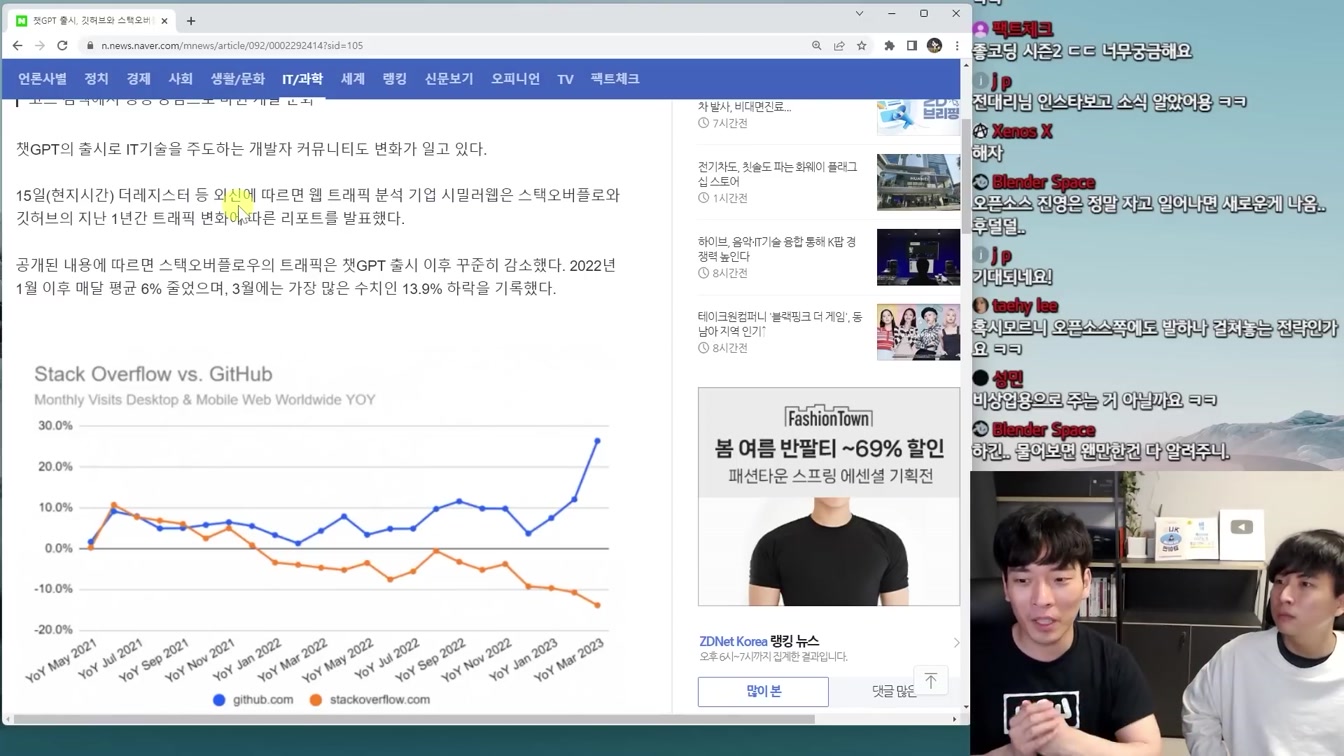The height and width of the screenshot is (756, 1344).
Task: Expand ZDNet Korea ranking with the chevron
Action: point(956,643)
